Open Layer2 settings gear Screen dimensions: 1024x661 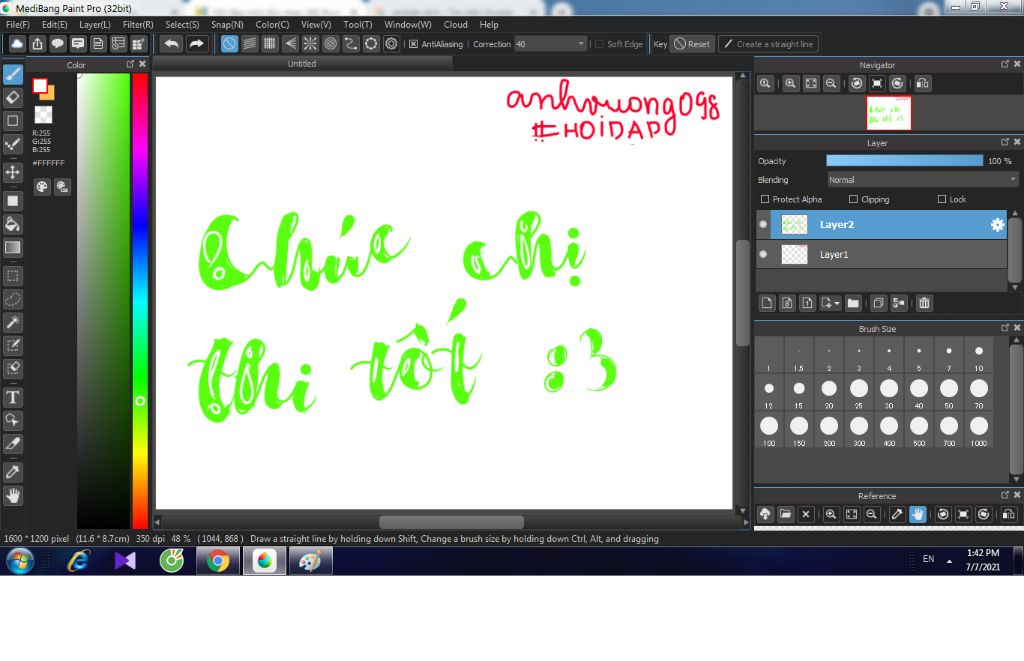997,225
